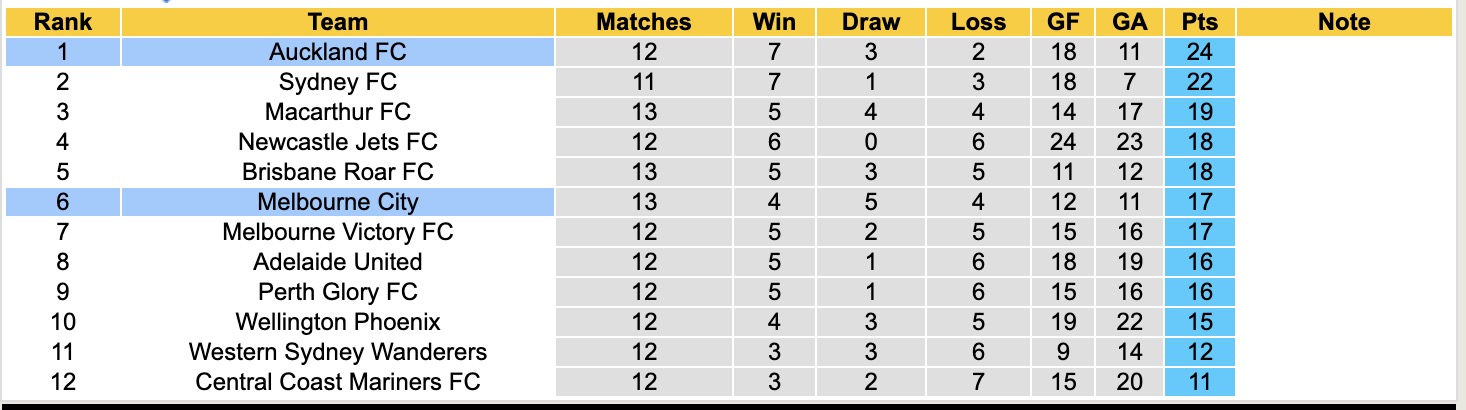Click the Pts column header
The height and width of the screenshot is (410, 1466).
1199,22
